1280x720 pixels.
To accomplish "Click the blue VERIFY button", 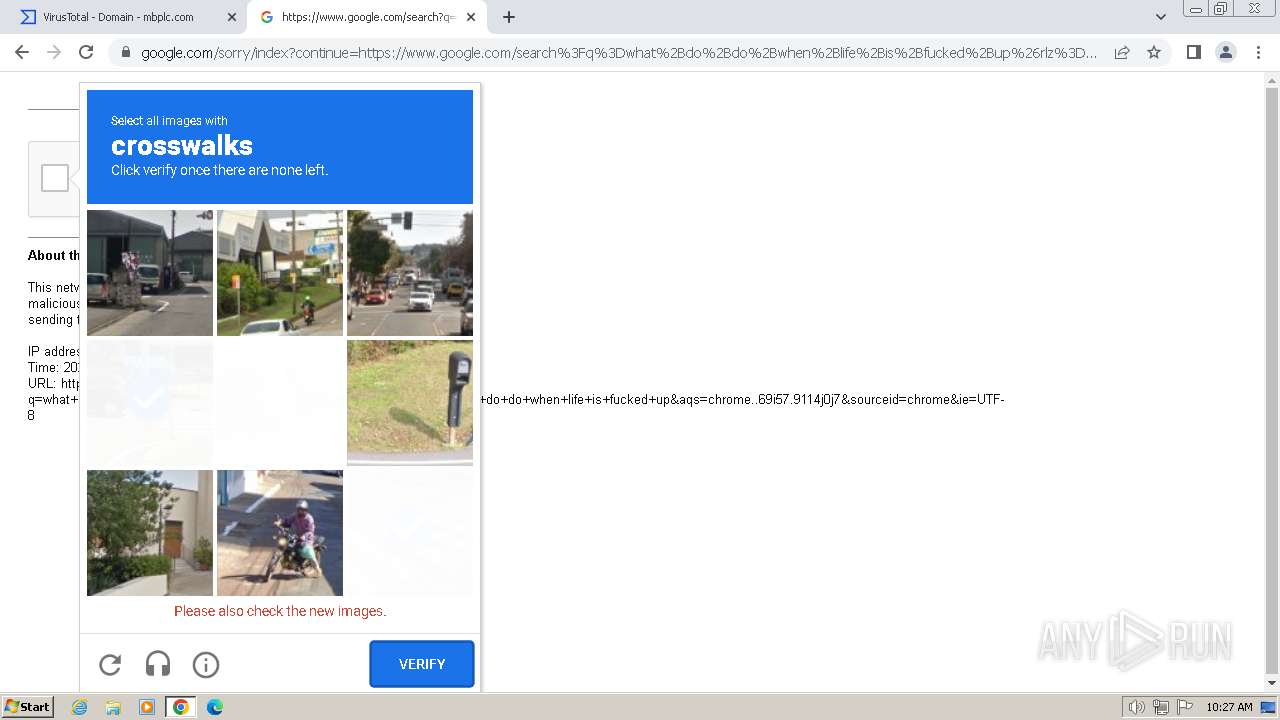I will [422, 664].
